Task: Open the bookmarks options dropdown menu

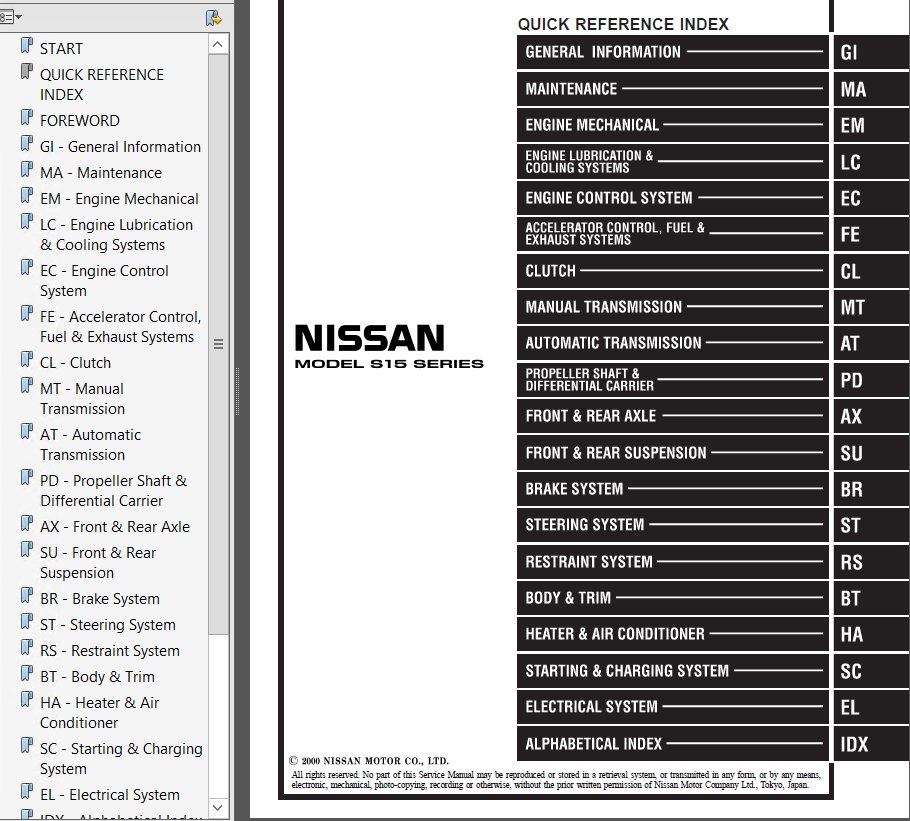Action: pyautogui.click(x=10, y=17)
